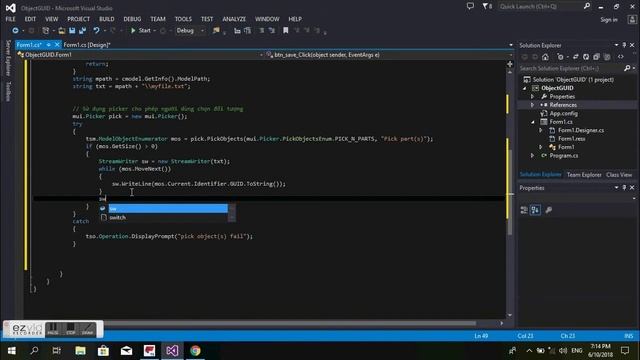Click the feedback speech bubble icon
Image resolution: width=640 pixels, height=360 pixels.
[470, 7]
